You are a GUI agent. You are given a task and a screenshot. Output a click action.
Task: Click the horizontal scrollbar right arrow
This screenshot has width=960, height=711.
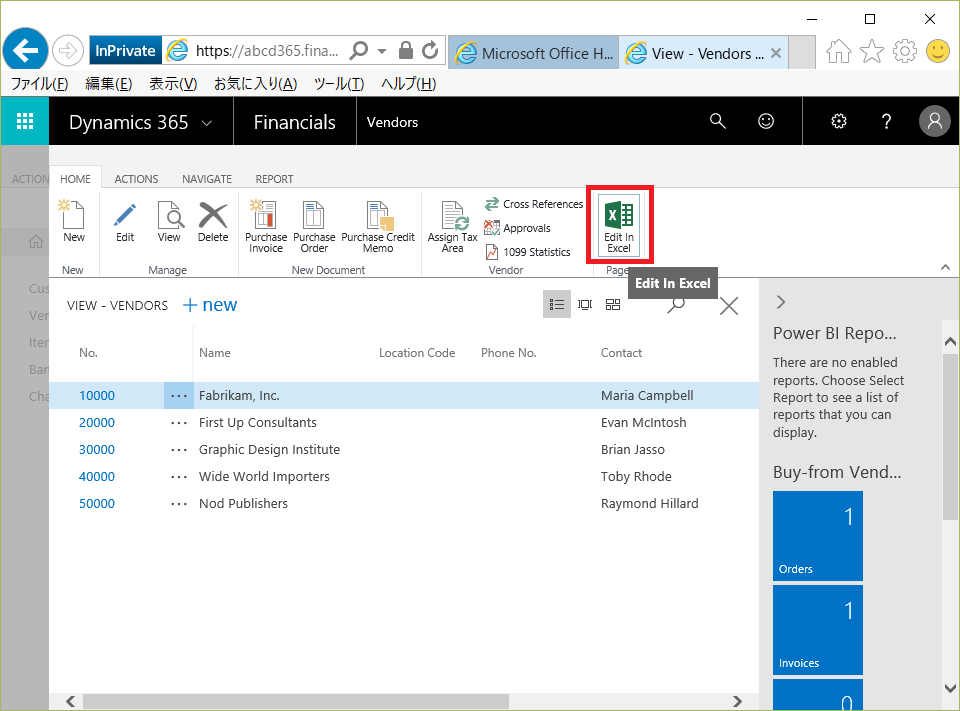(x=737, y=701)
